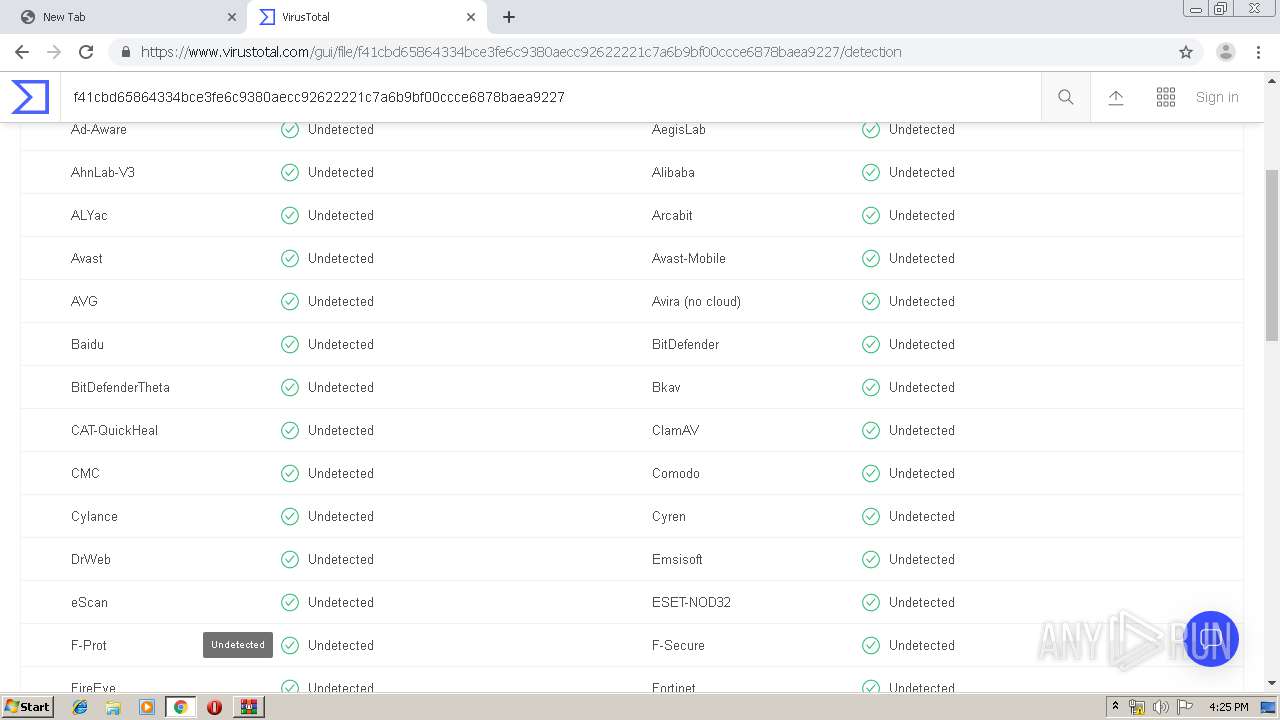Image resolution: width=1280 pixels, height=720 pixels.
Task: Click the F-Secure undetected check icon
Action: click(871, 645)
